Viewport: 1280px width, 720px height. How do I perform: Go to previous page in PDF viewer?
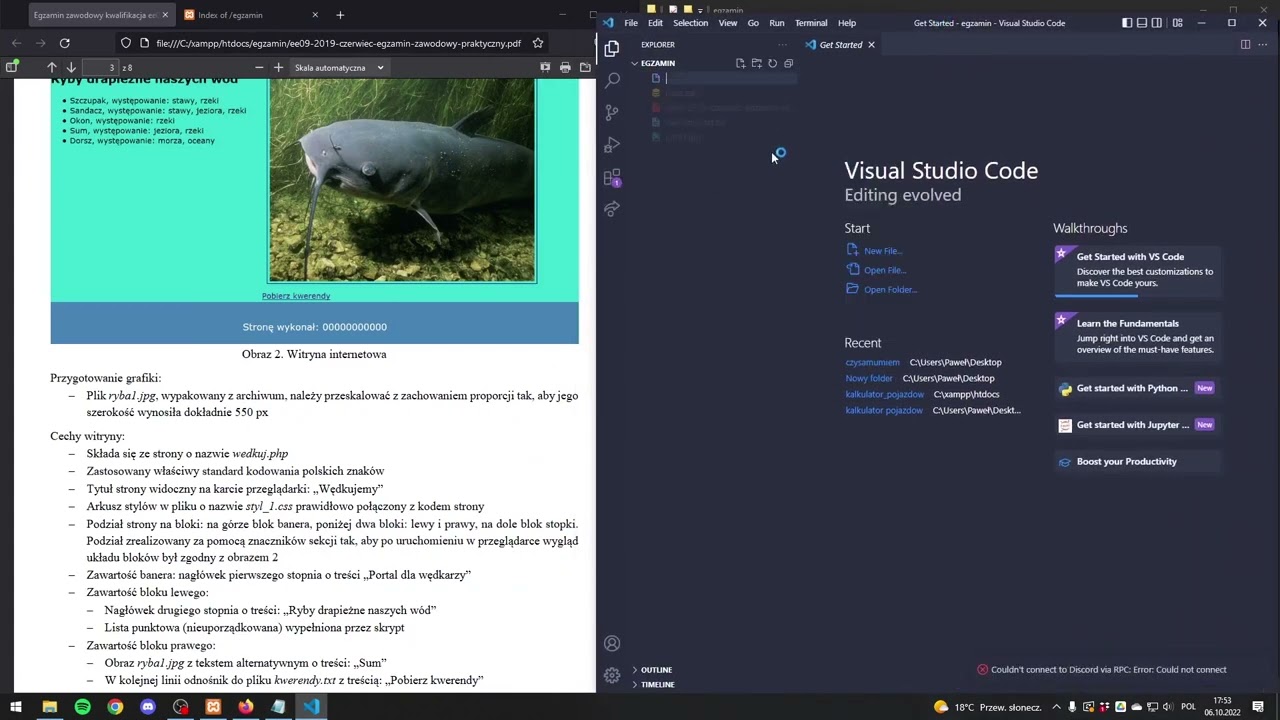tap(52, 67)
